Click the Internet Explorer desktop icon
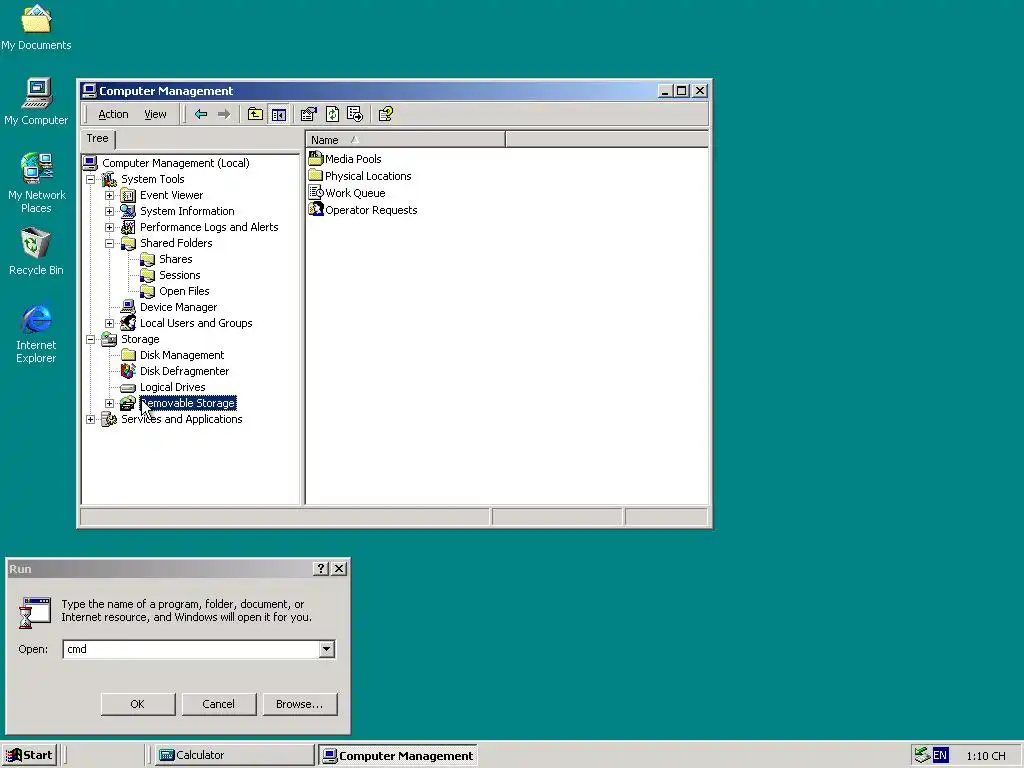1024x768 pixels. [36, 318]
